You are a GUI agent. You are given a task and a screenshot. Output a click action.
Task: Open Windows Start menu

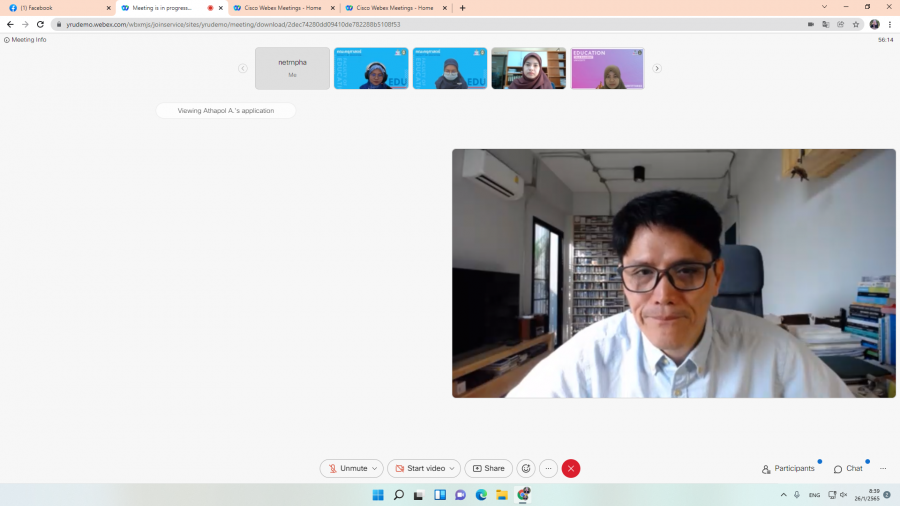[x=378, y=495]
